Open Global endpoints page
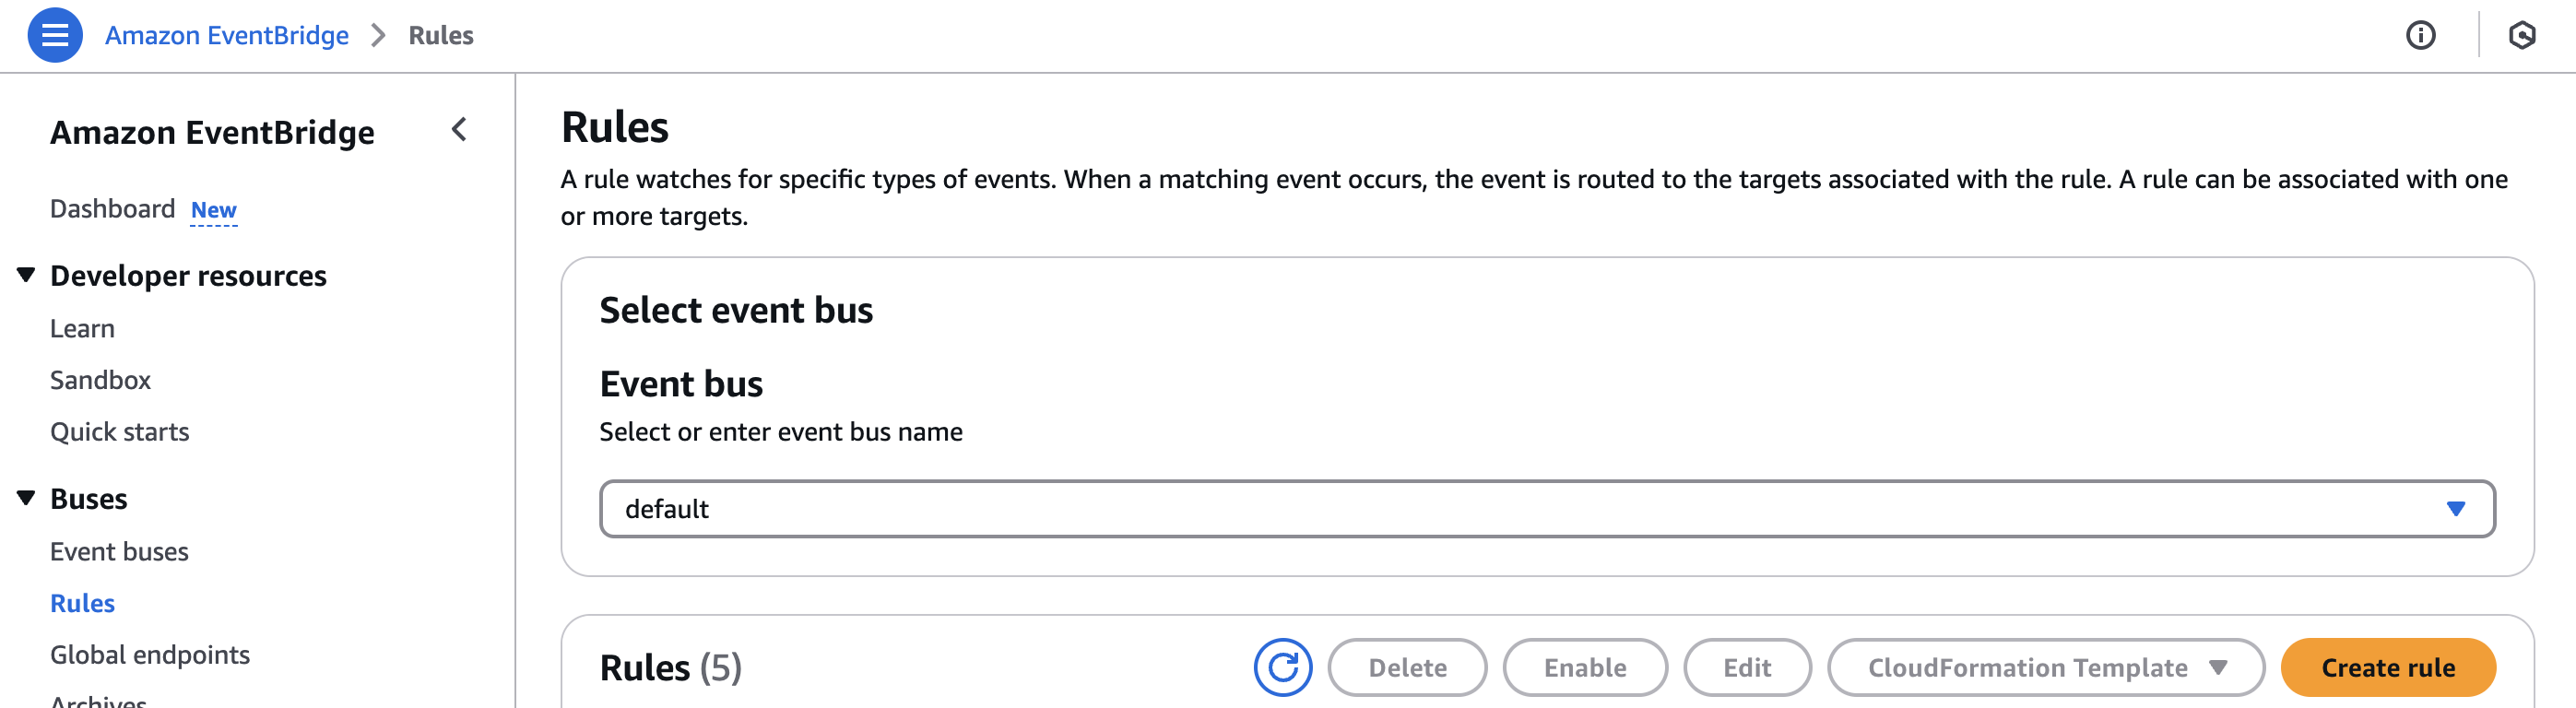This screenshot has height=708, width=2576. [150, 655]
